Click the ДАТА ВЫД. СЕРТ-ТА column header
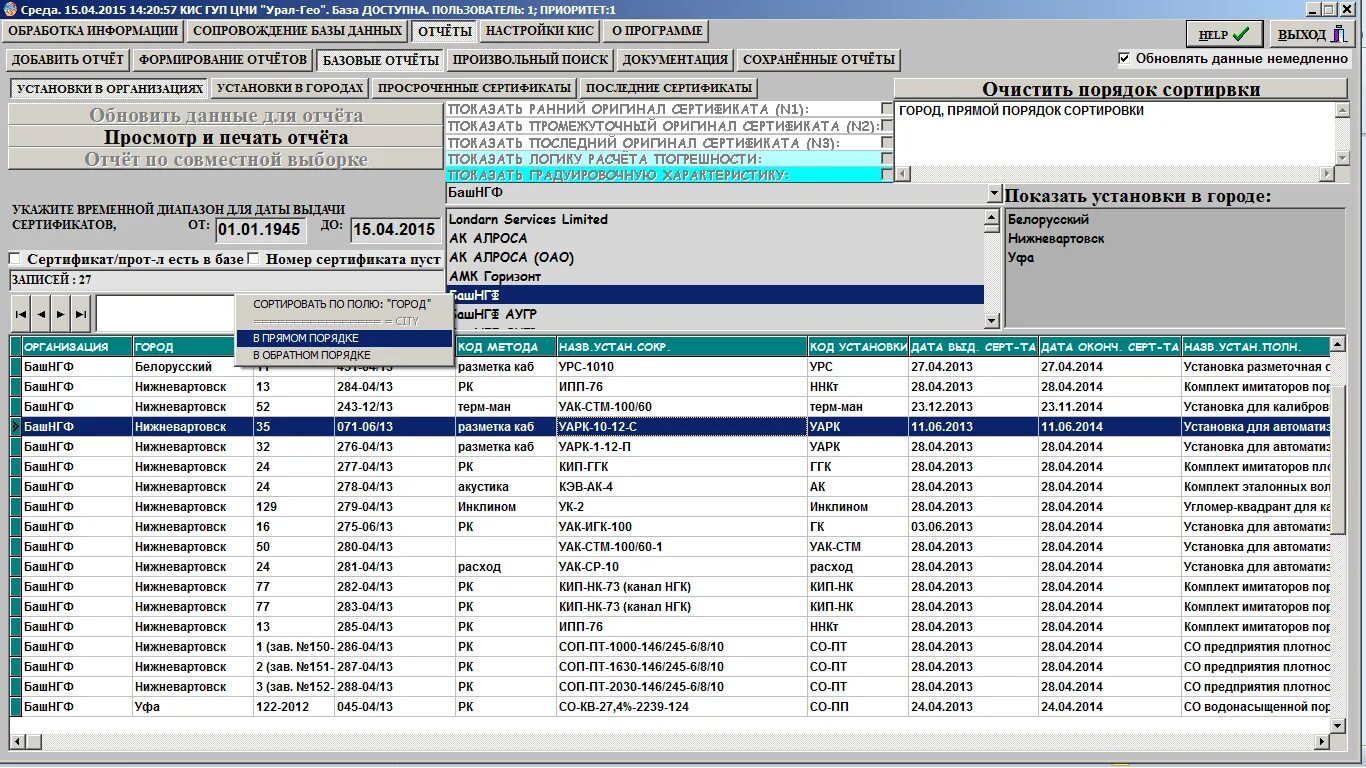This screenshot has width=1366, height=768. (973, 347)
